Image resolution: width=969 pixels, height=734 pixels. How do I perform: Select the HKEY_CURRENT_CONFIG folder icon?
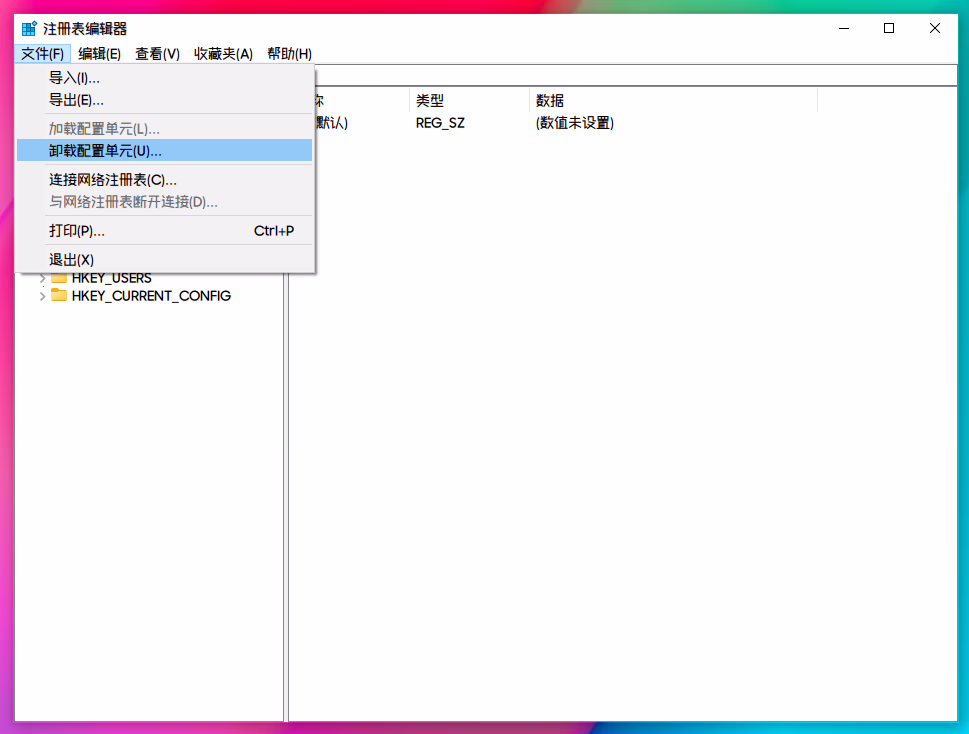59,295
